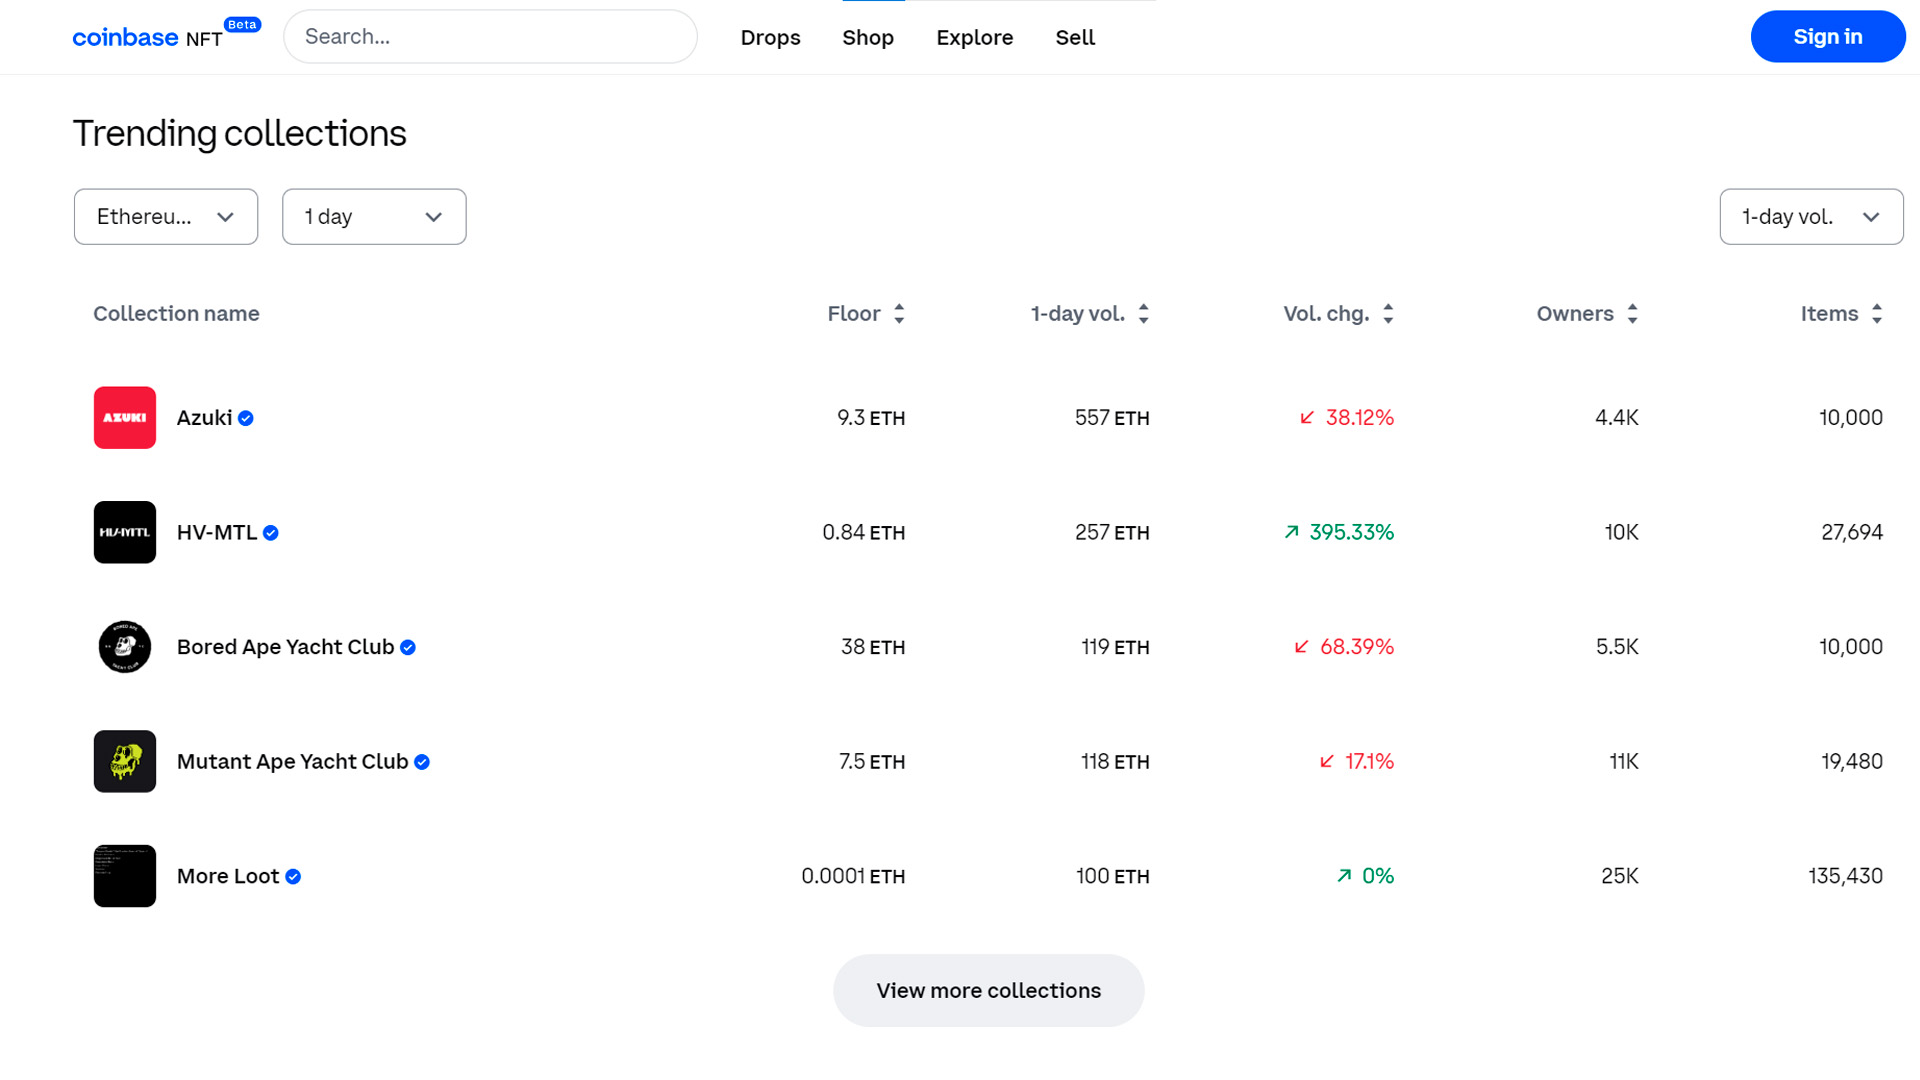This screenshot has width=1920, height=1080.
Task: Click the Vol. chg. column header
Action: coord(1326,314)
